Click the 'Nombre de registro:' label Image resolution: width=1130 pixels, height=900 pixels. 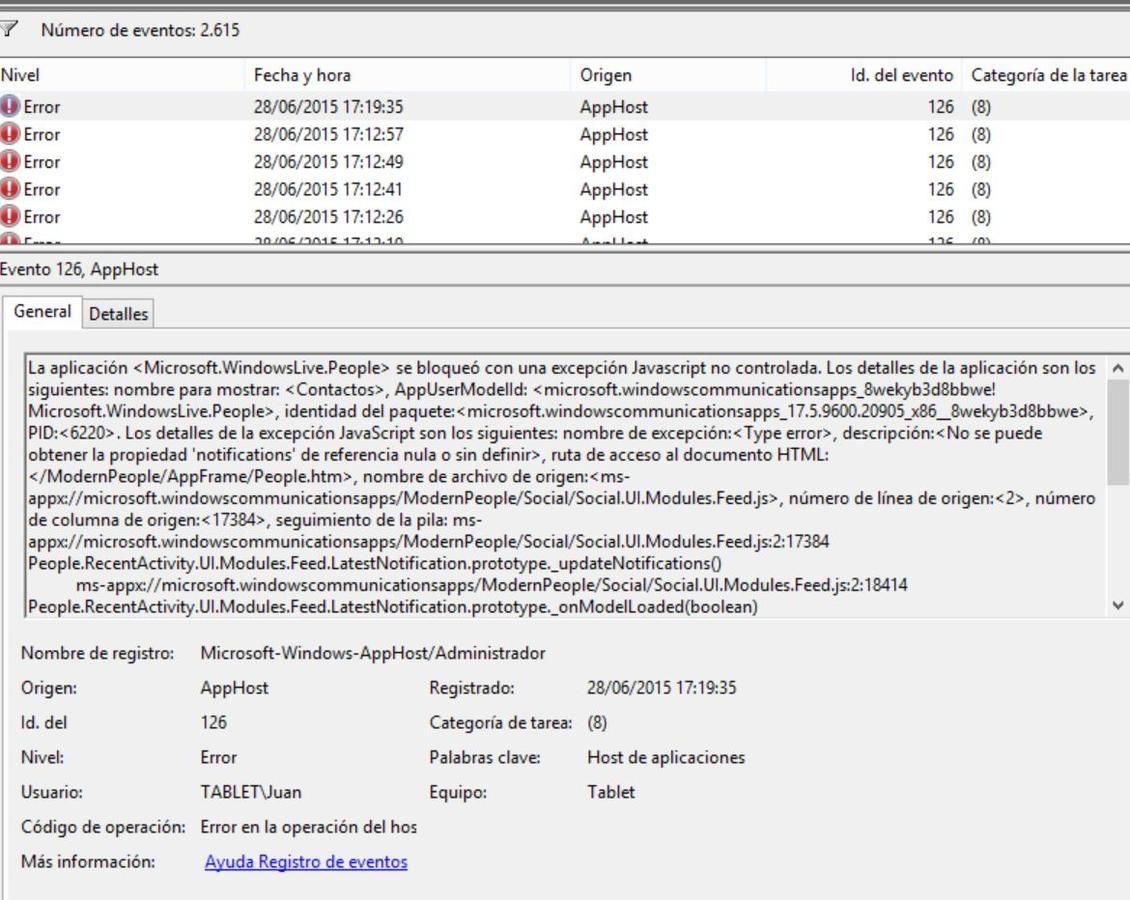[x=97, y=653]
